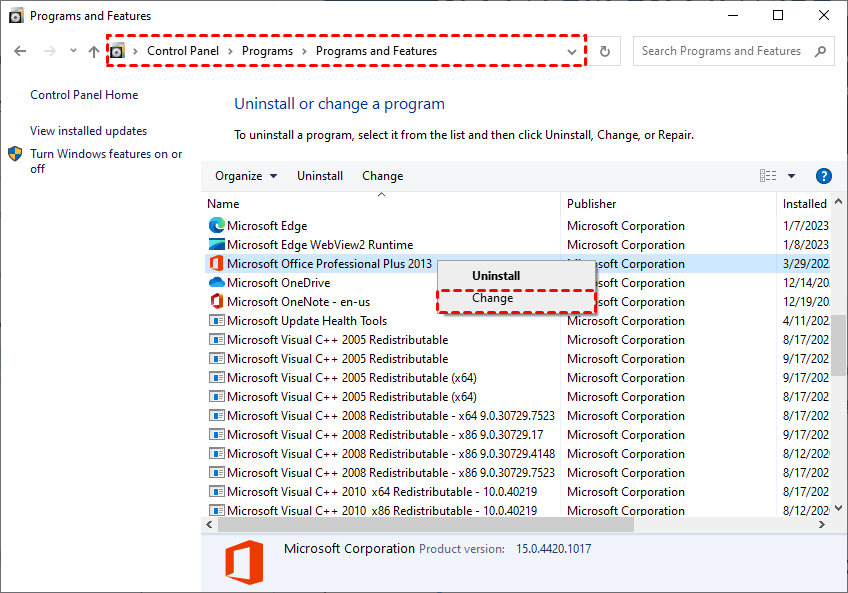The width and height of the screenshot is (848, 593).
Task: Click the Search Programs and Features field
Action: (721, 51)
